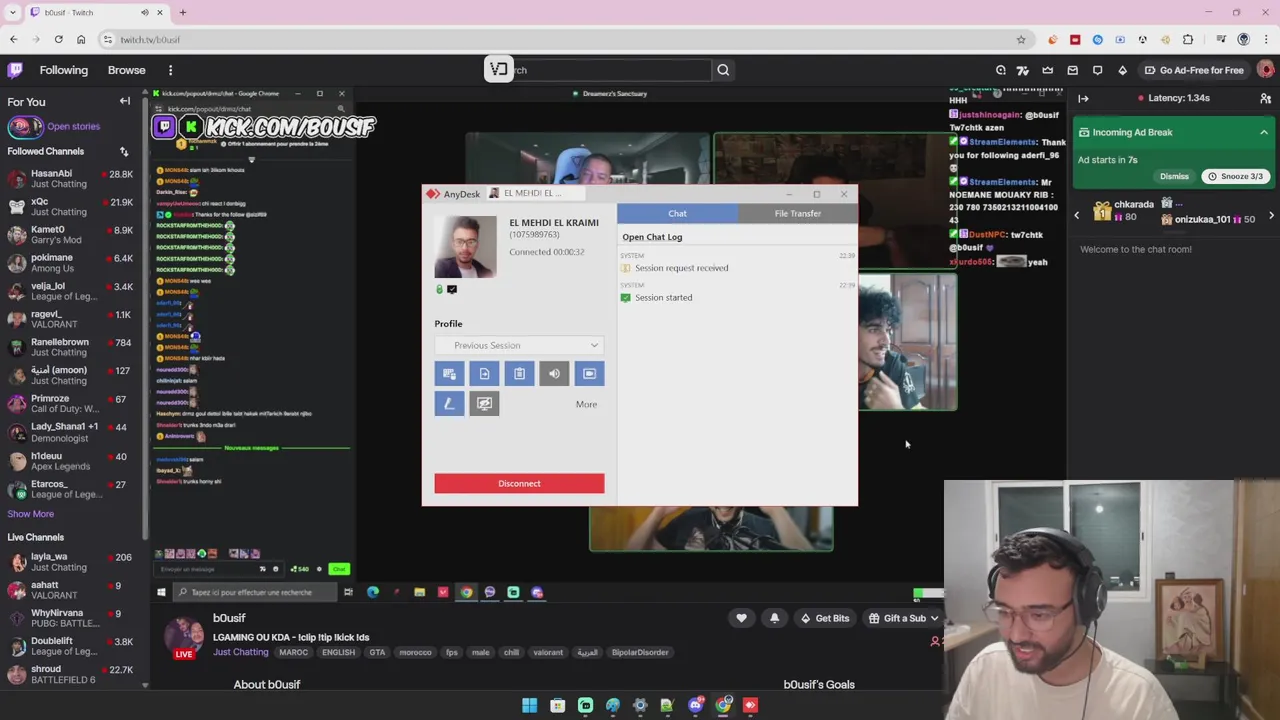Click Go Ad-Free for Free button
This screenshot has width=1280, height=720.
point(1194,70)
